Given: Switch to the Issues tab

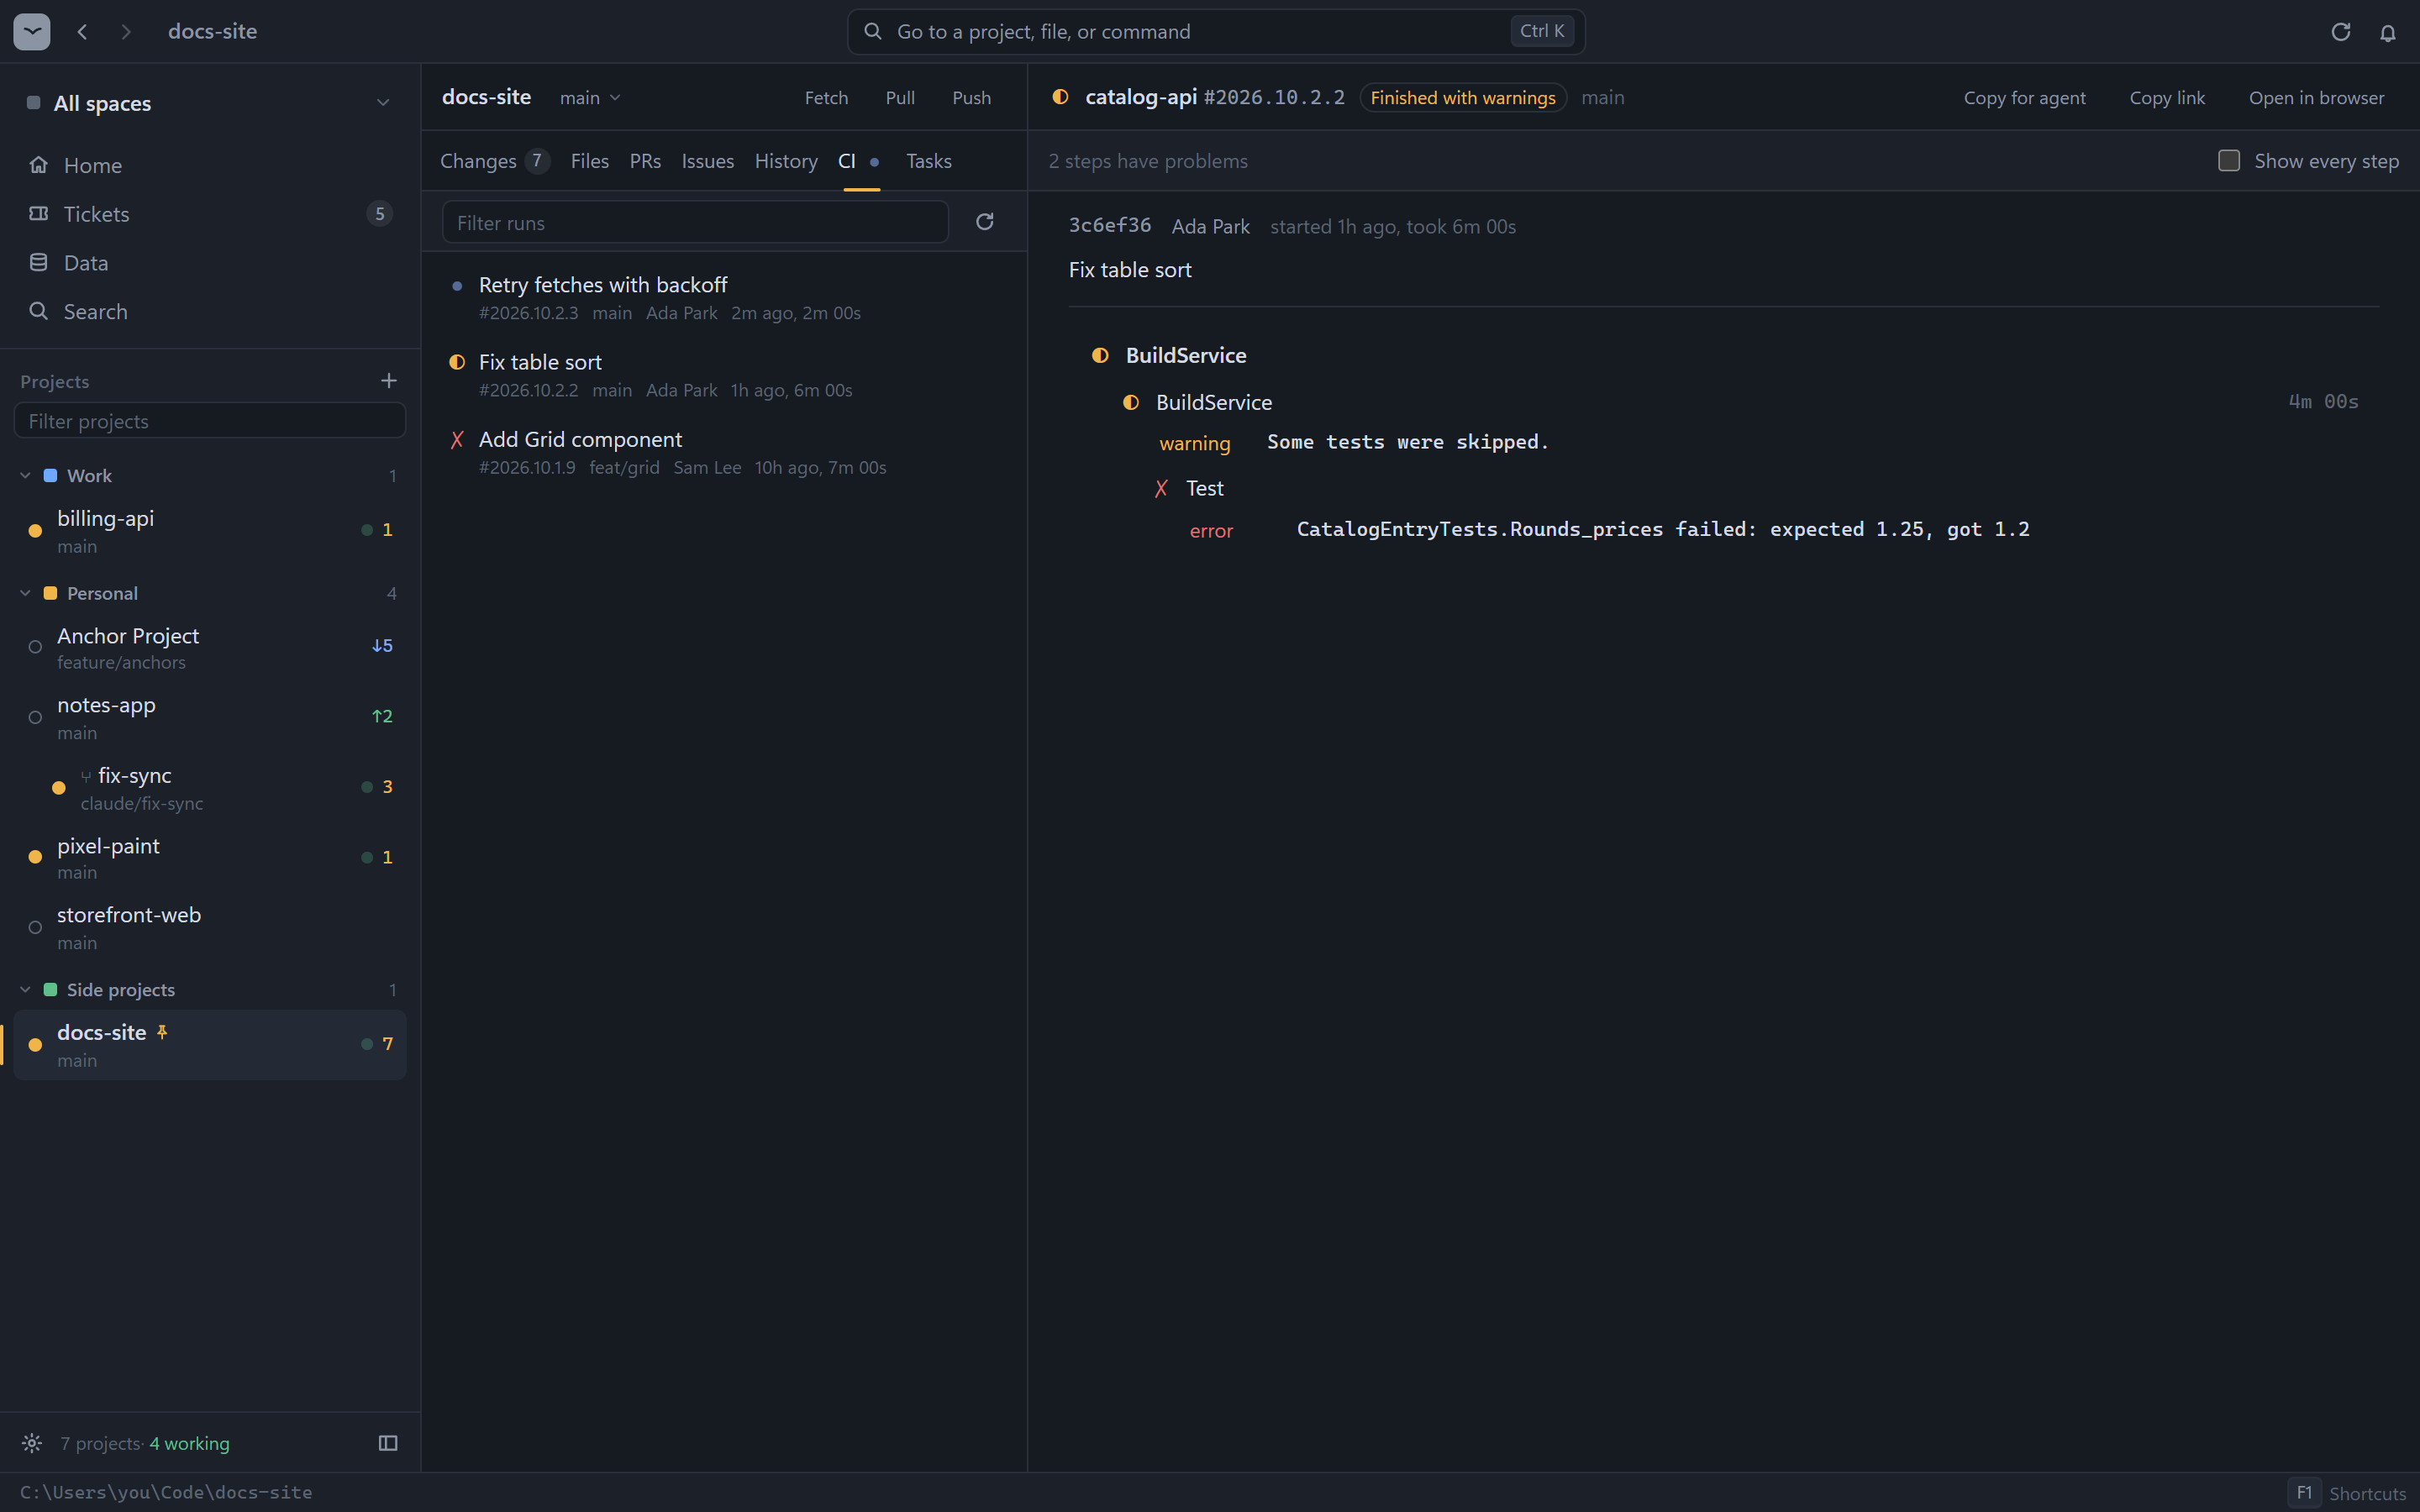Looking at the screenshot, I should pos(707,161).
